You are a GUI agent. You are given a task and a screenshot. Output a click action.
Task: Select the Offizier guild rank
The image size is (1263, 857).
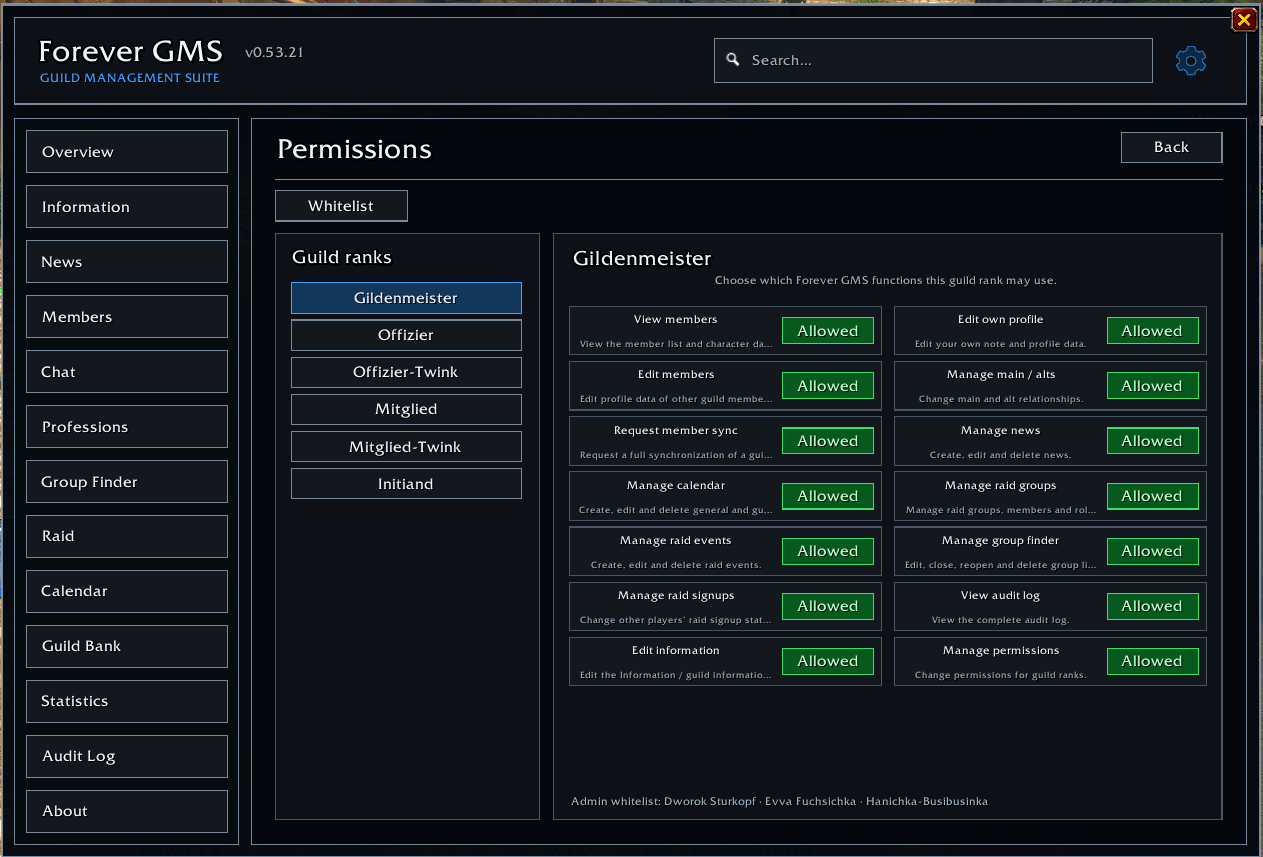click(406, 335)
